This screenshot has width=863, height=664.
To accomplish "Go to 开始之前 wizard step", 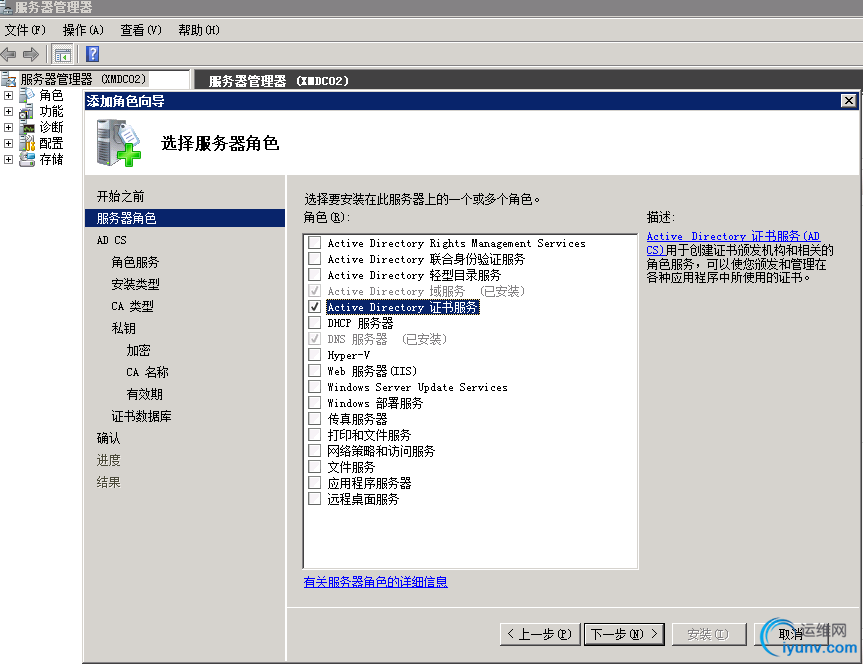I will (x=121, y=197).
